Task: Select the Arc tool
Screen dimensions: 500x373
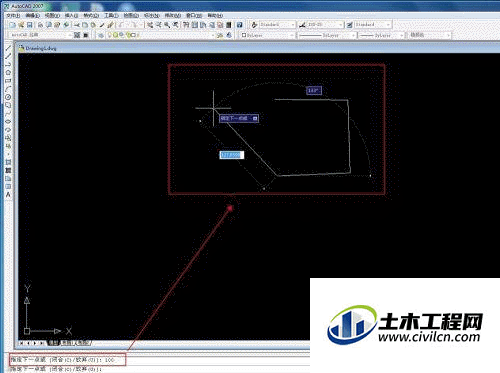Action: 8,89
